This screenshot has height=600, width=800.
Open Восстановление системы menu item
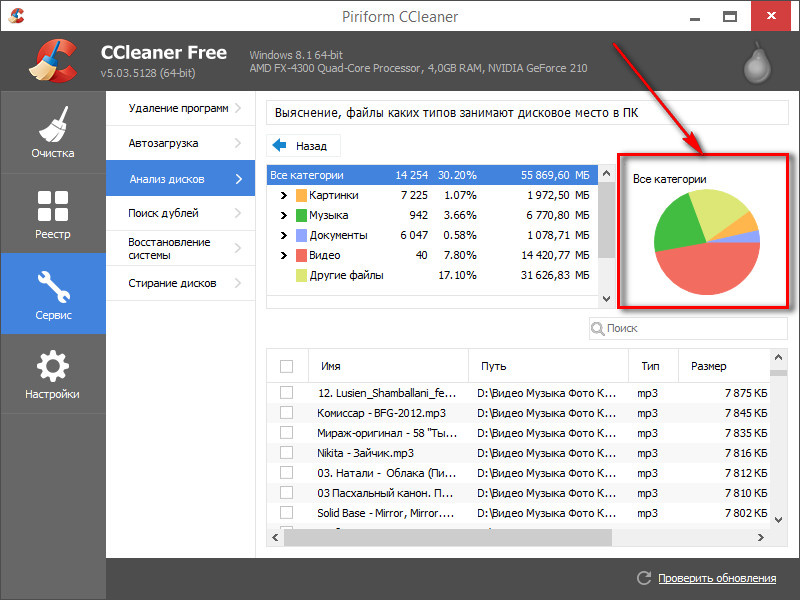pos(180,248)
